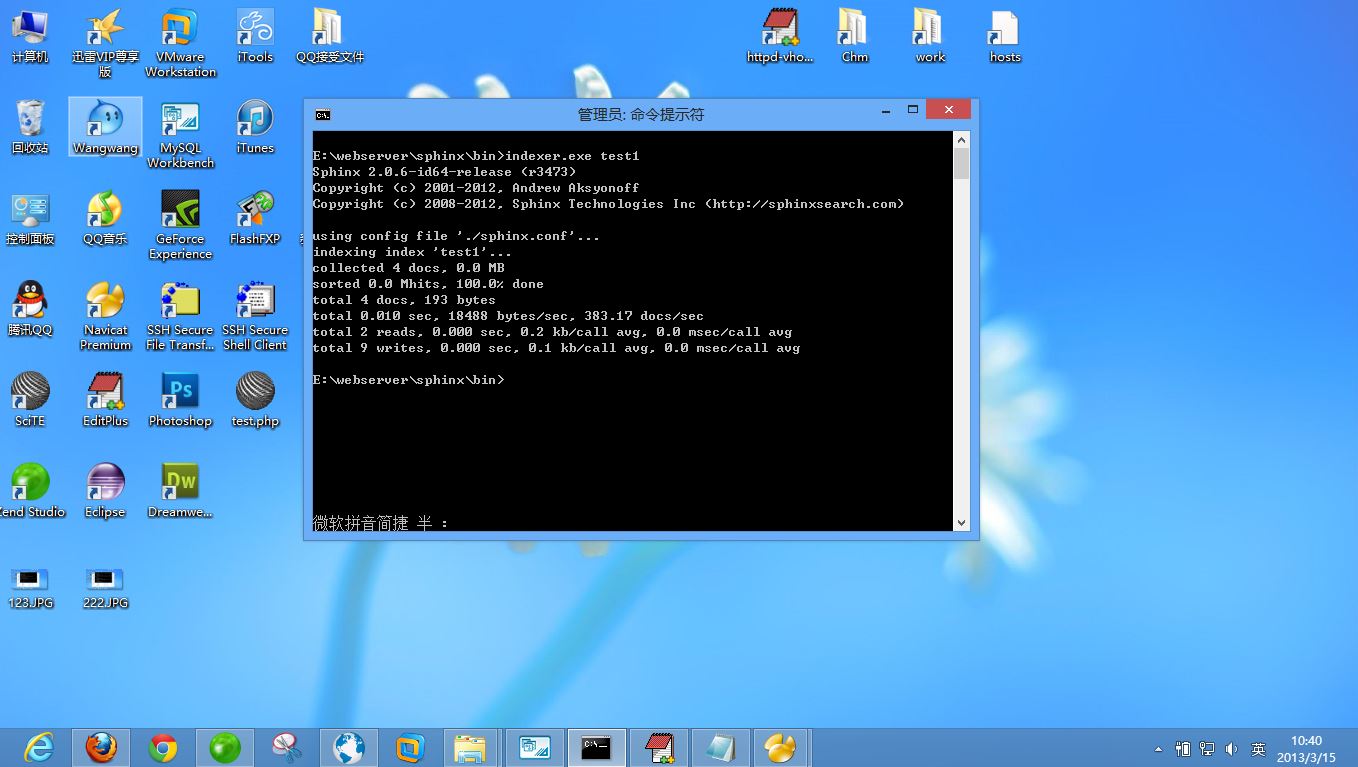
Task: Open the iTunes desktop shortcut
Action: (255, 126)
